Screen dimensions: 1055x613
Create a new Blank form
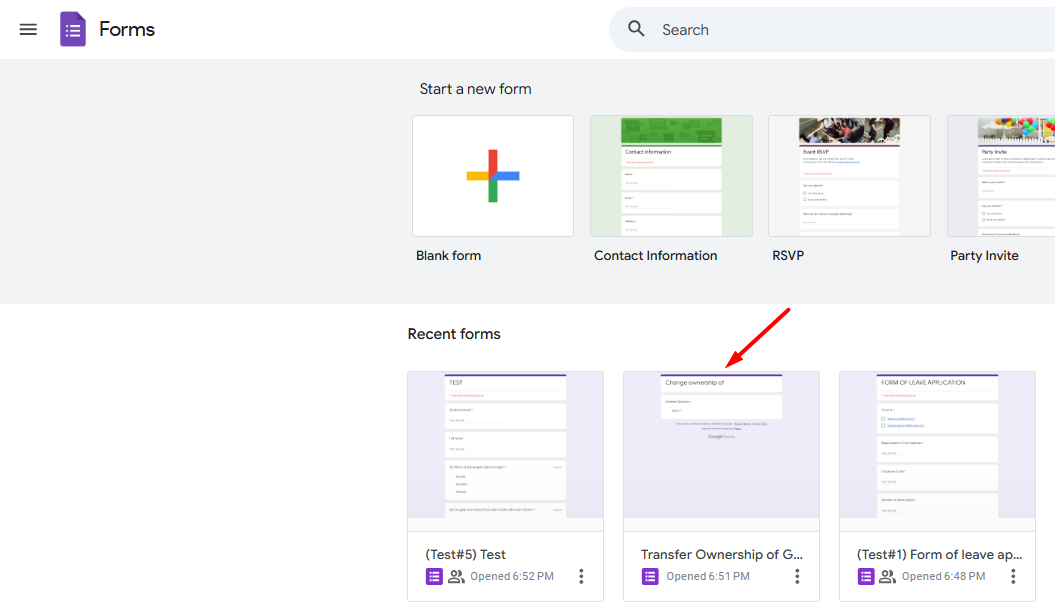(x=493, y=176)
